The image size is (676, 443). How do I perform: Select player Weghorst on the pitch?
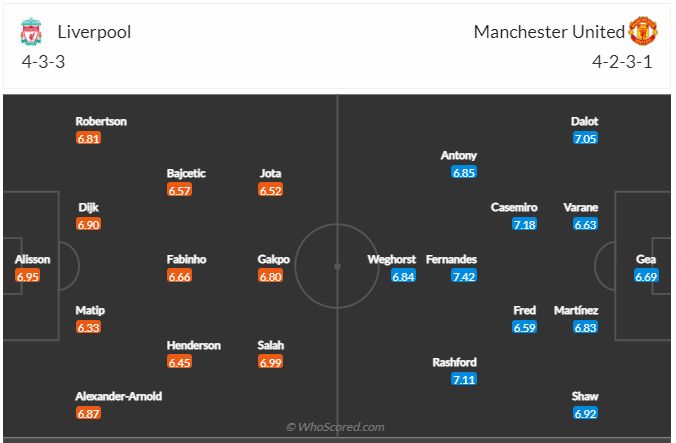pyautogui.click(x=393, y=259)
